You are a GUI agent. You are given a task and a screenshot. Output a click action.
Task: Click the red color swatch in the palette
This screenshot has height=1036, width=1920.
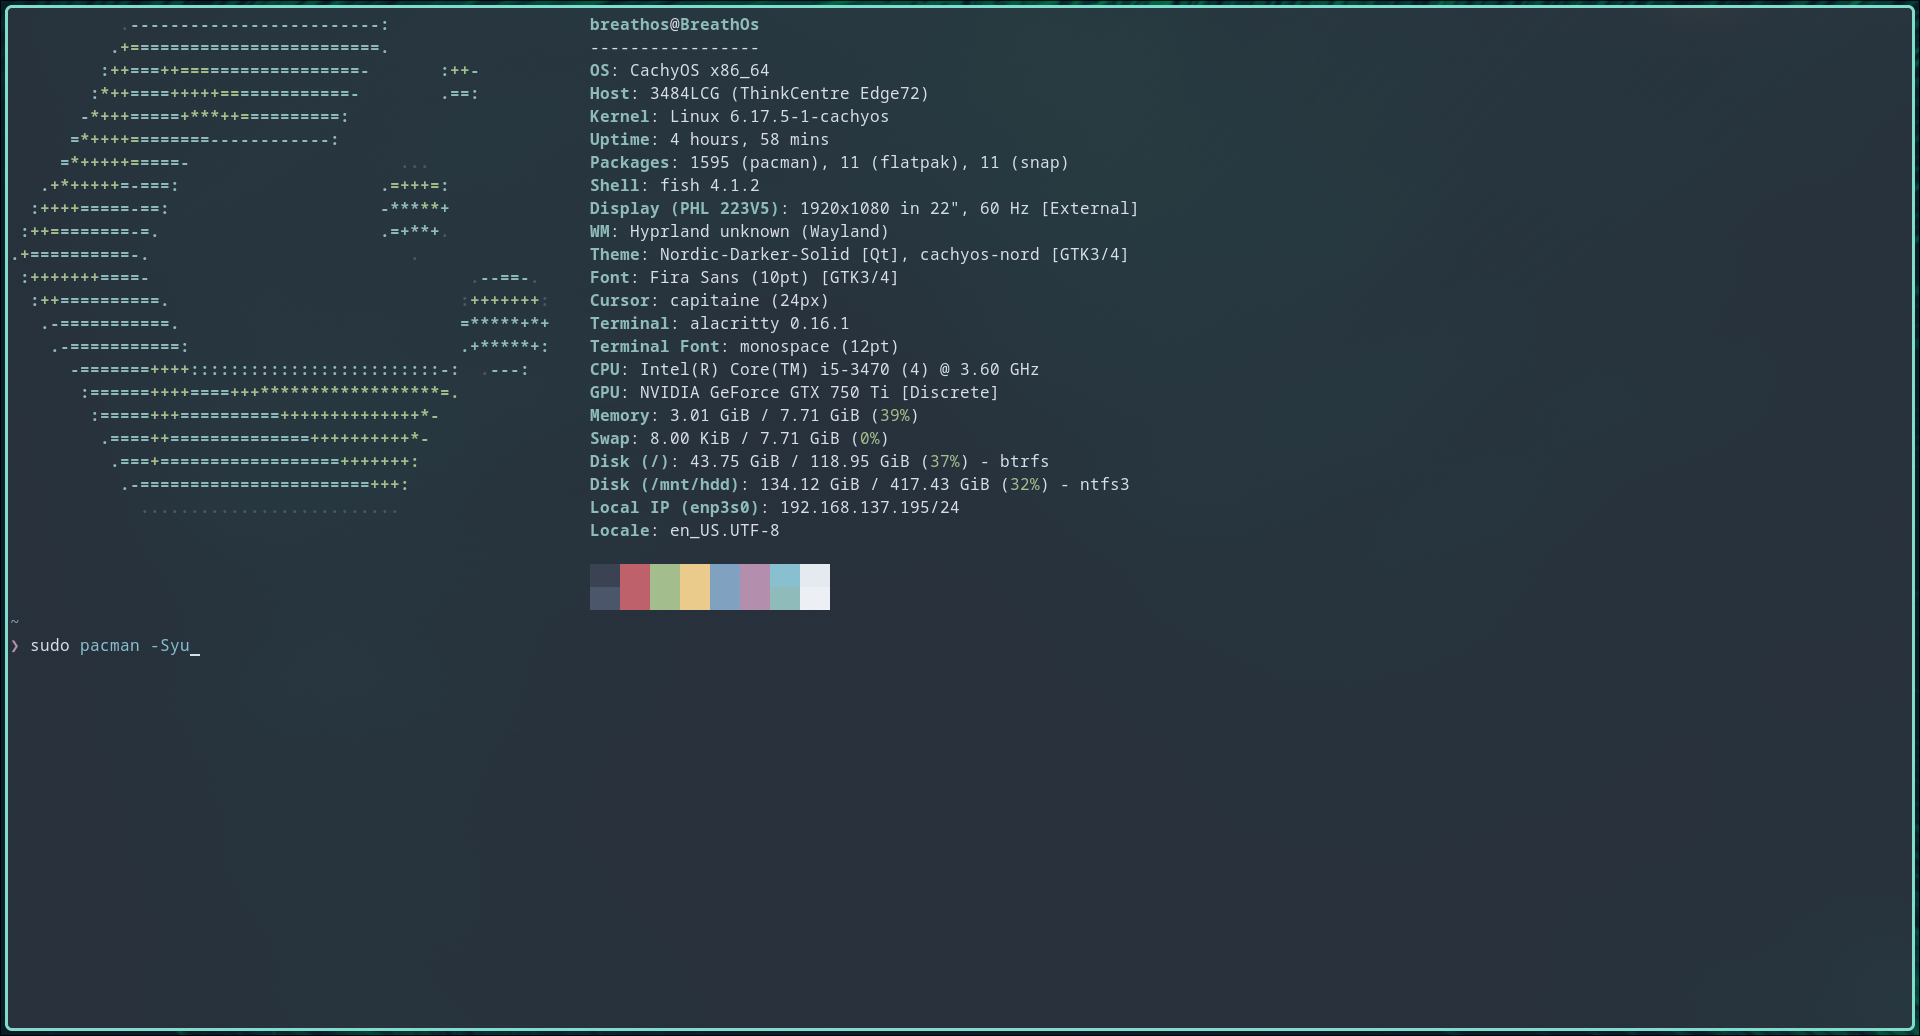[x=635, y=587]
